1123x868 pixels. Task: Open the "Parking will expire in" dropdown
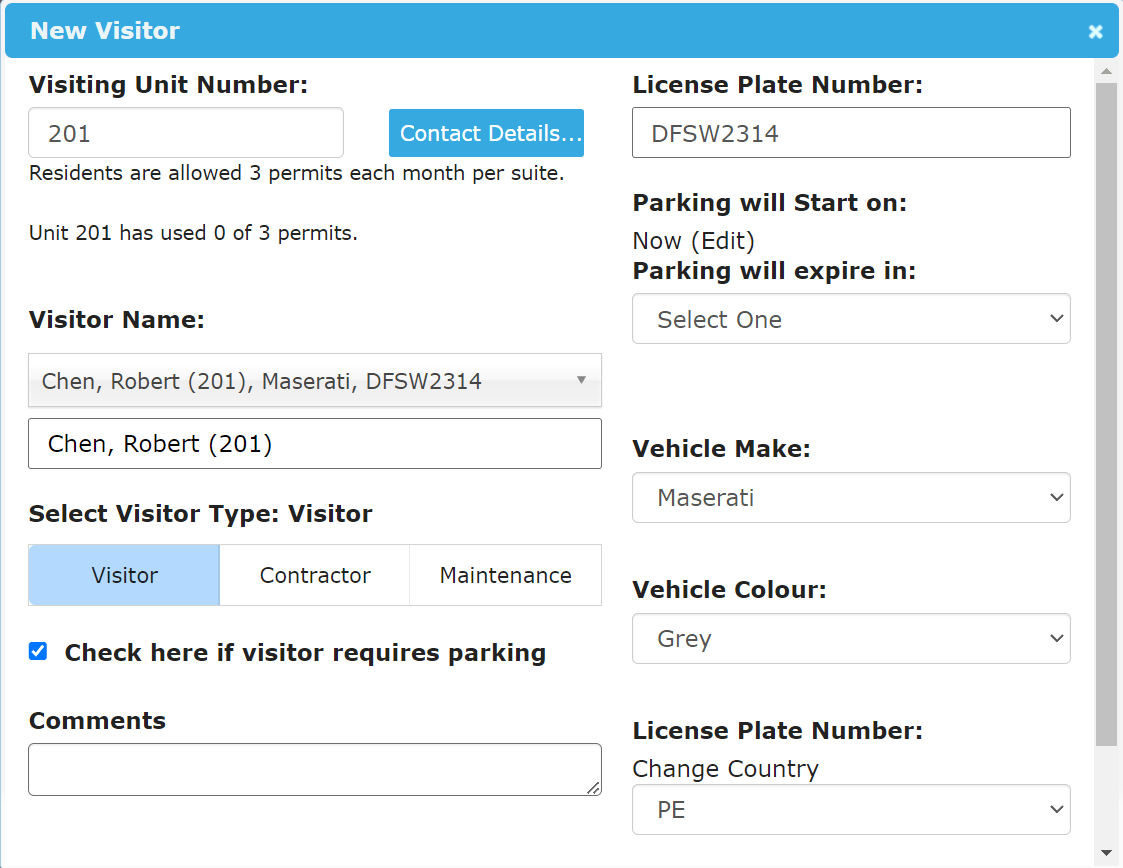(x=851, y=318)
